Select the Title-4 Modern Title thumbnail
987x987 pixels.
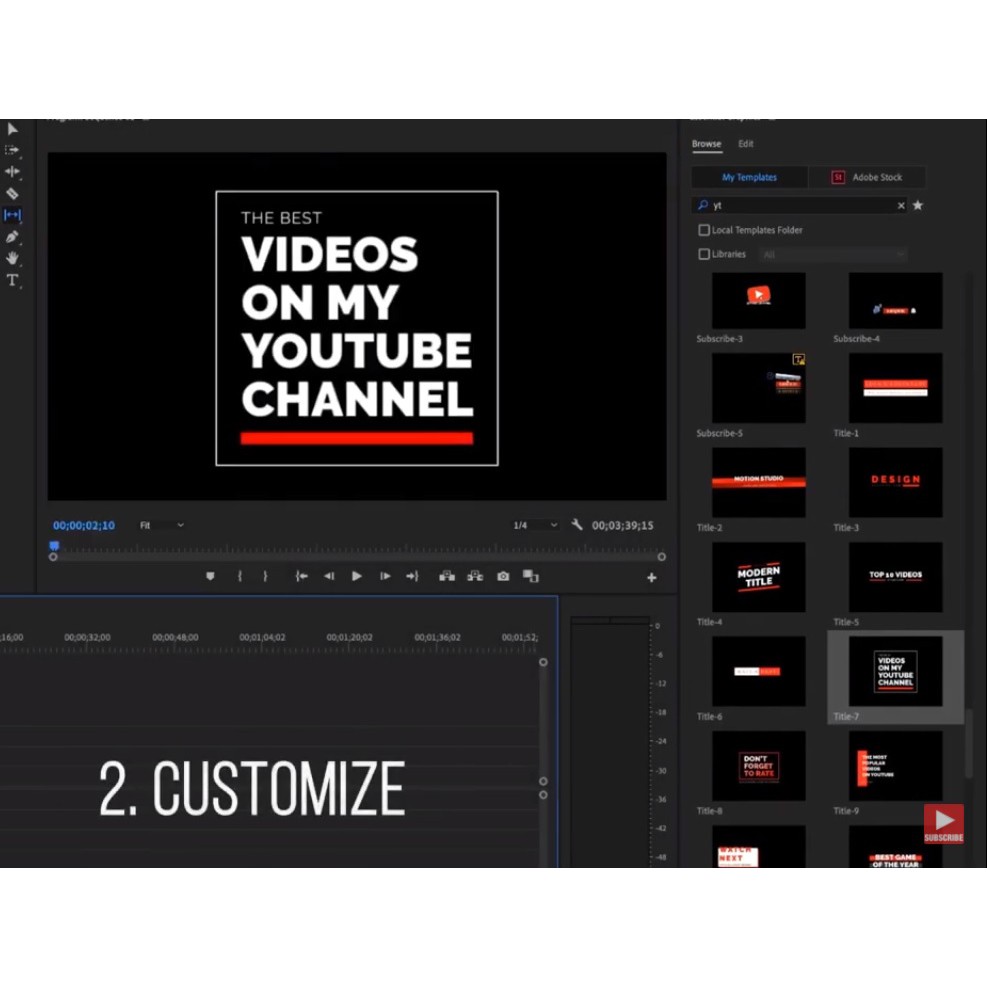pos(758,578)
